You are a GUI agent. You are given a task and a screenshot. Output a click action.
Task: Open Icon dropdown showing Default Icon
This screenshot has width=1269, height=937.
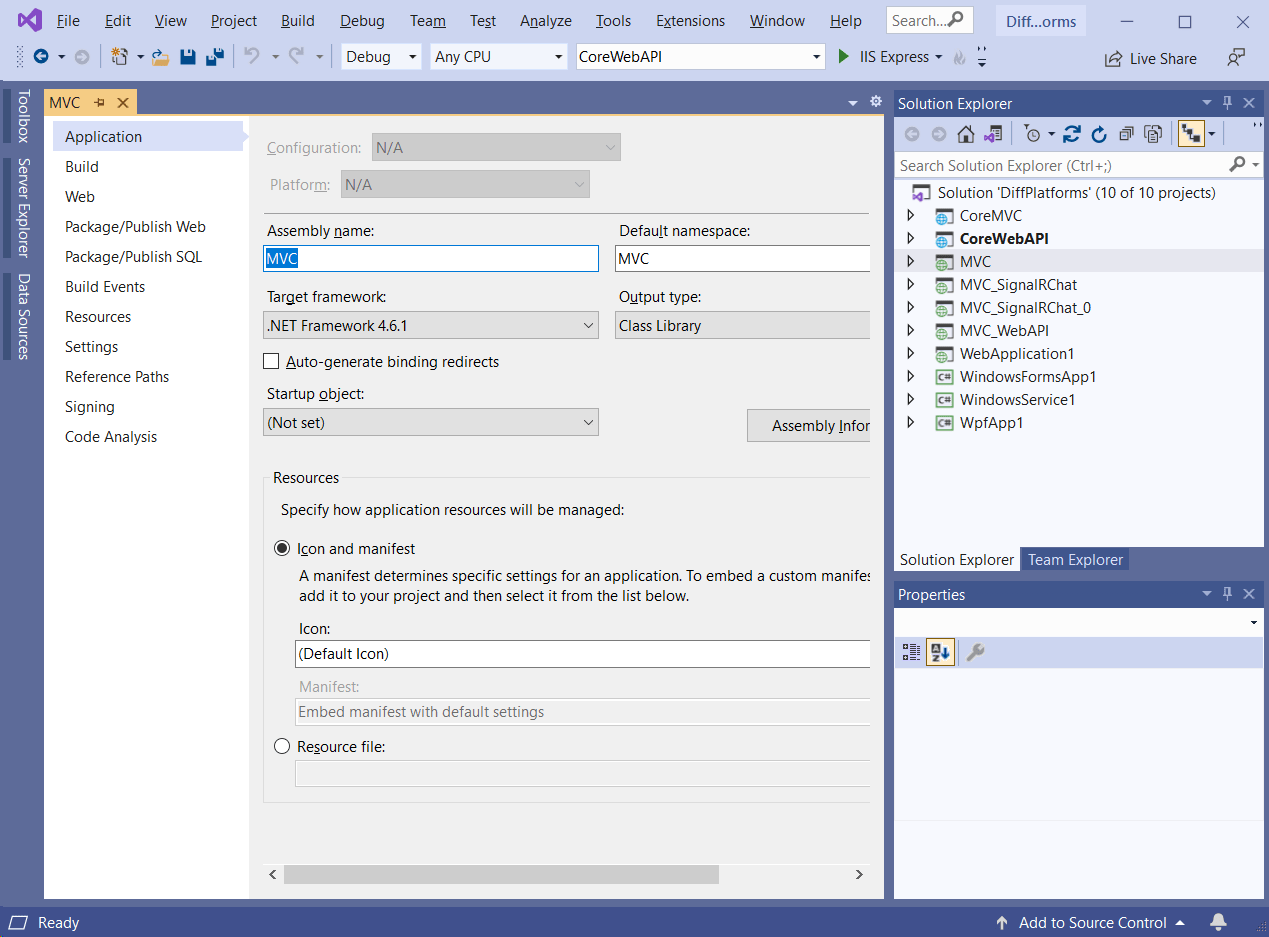583,653
